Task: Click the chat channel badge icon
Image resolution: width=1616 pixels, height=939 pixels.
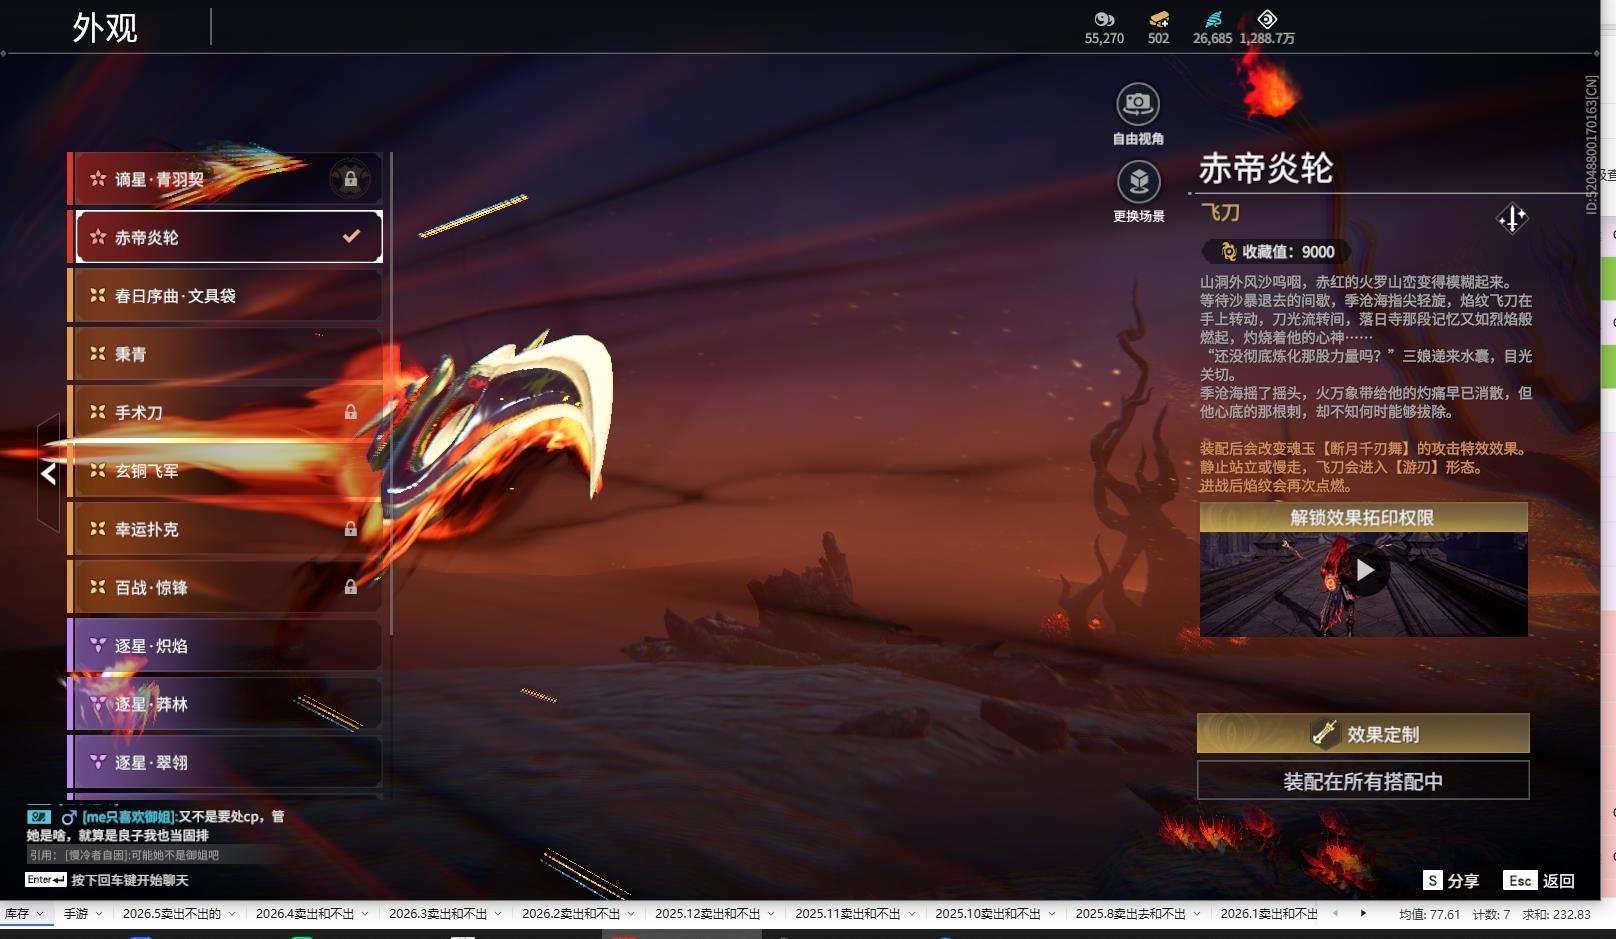Action: pyautogui.click(x=39, y=816)
